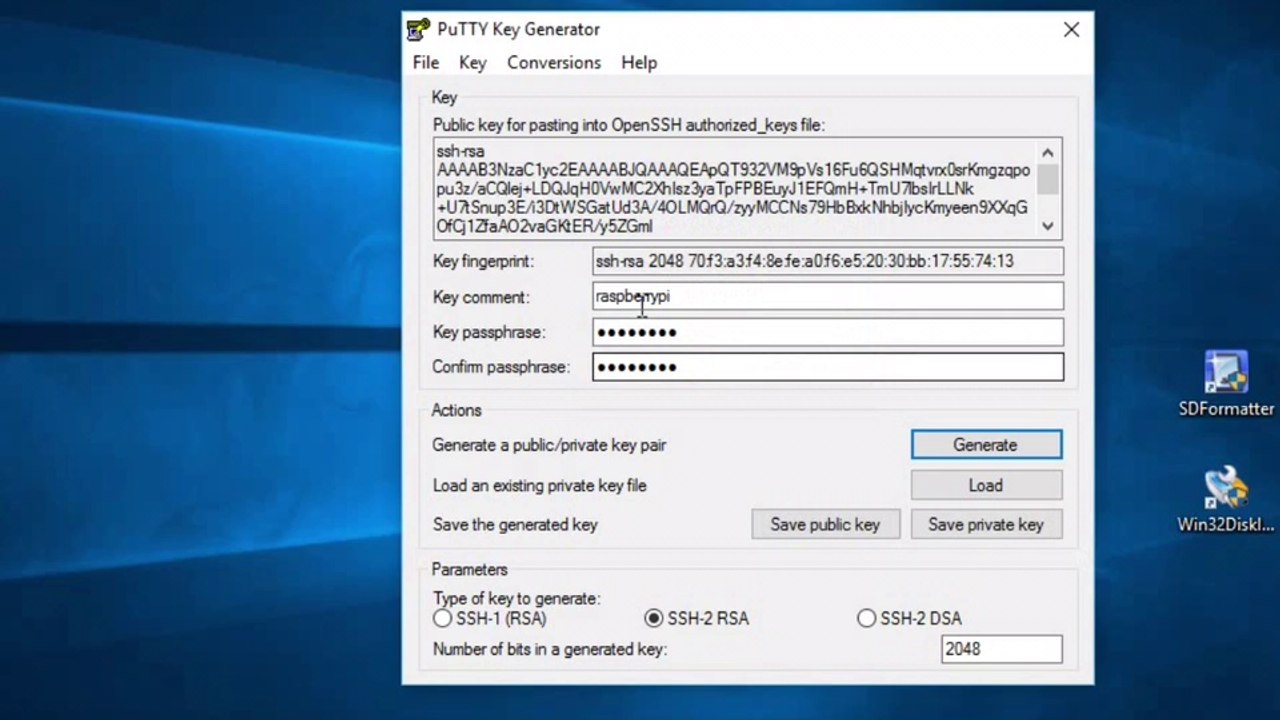Click Load to open existing private key
Image resolution: width=1280 pixels, height=720 pixels.
[x=986, y=485]
